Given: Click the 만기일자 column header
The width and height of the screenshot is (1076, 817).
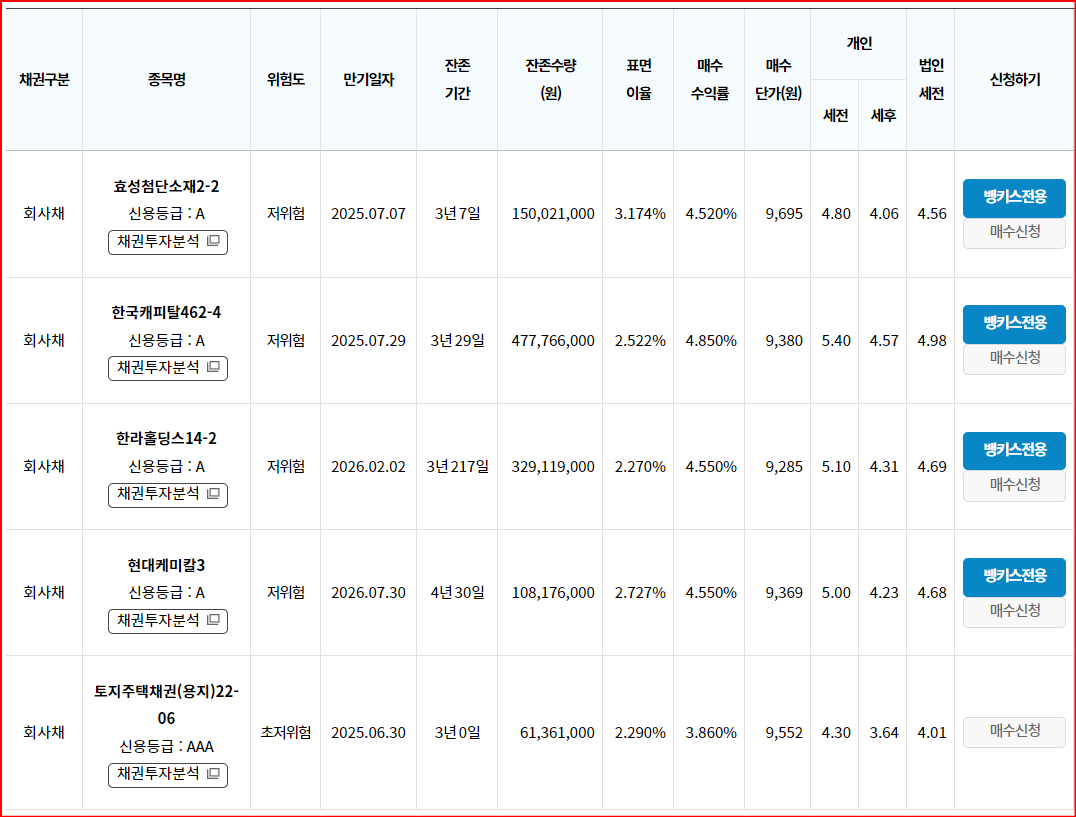Looking at the screenshot, I should point(369,80).
